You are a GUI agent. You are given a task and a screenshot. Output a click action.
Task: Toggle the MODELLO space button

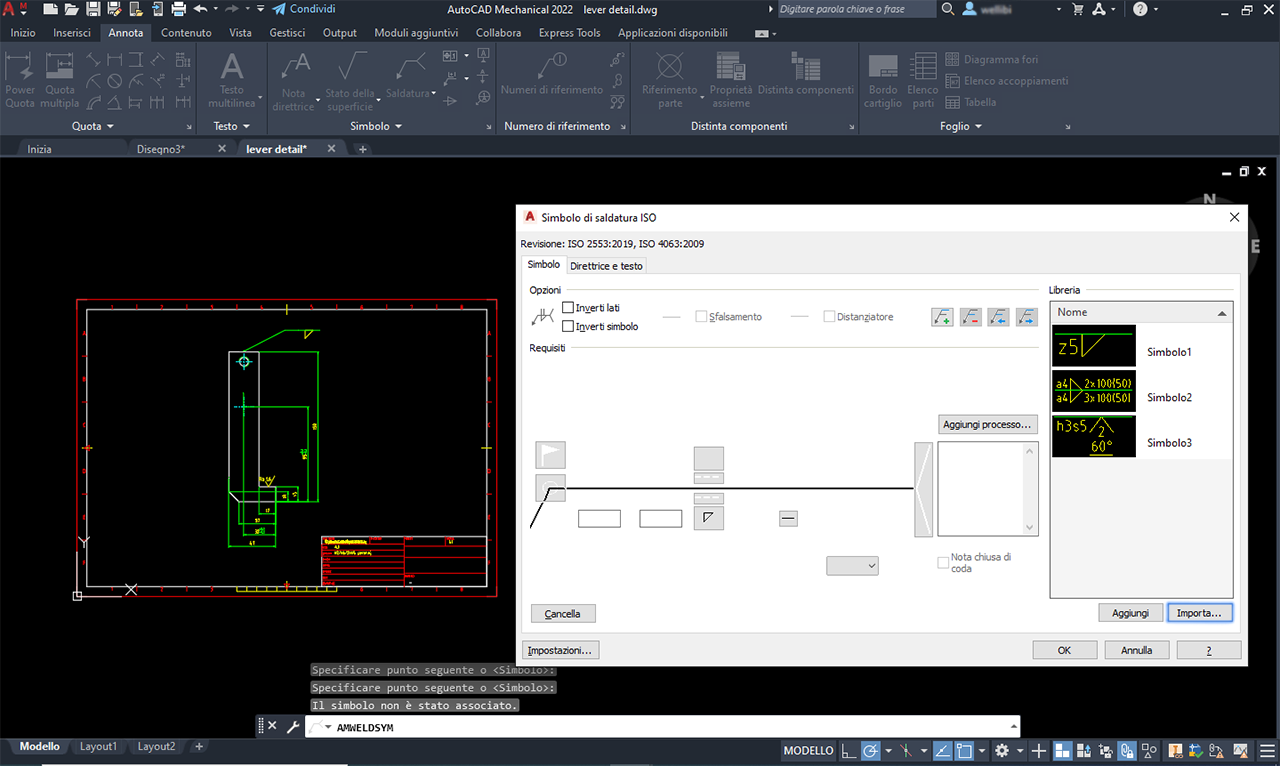pos(808,750)
